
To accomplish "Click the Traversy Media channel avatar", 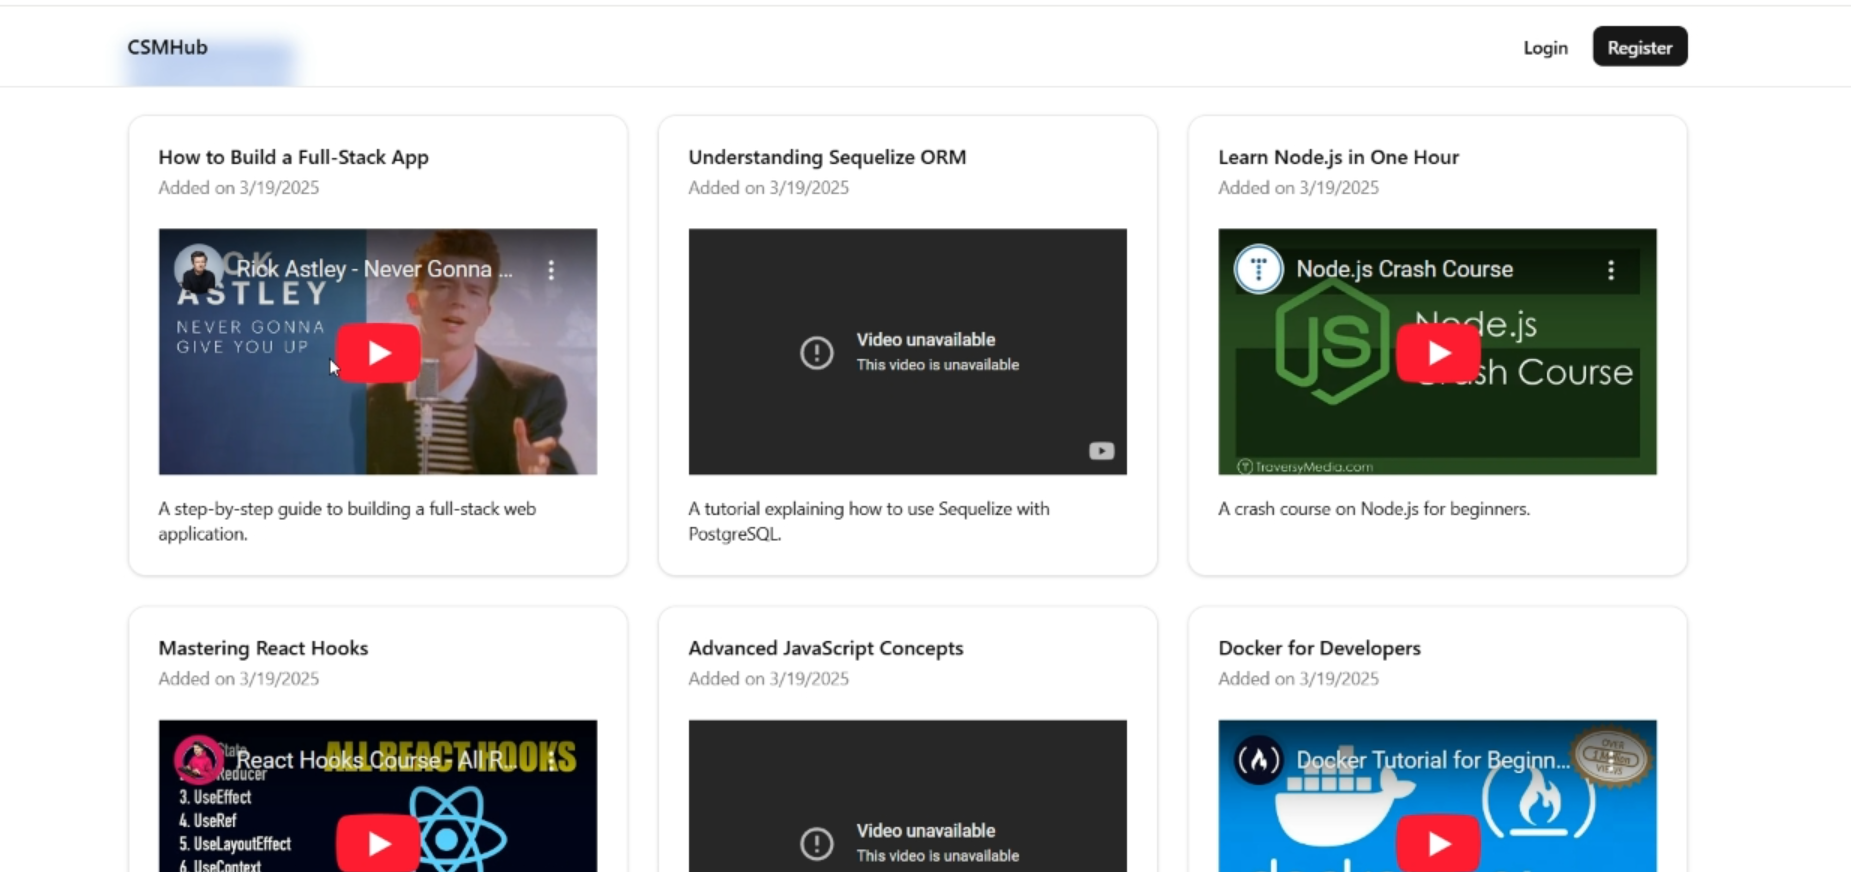I will (1258, 269).
